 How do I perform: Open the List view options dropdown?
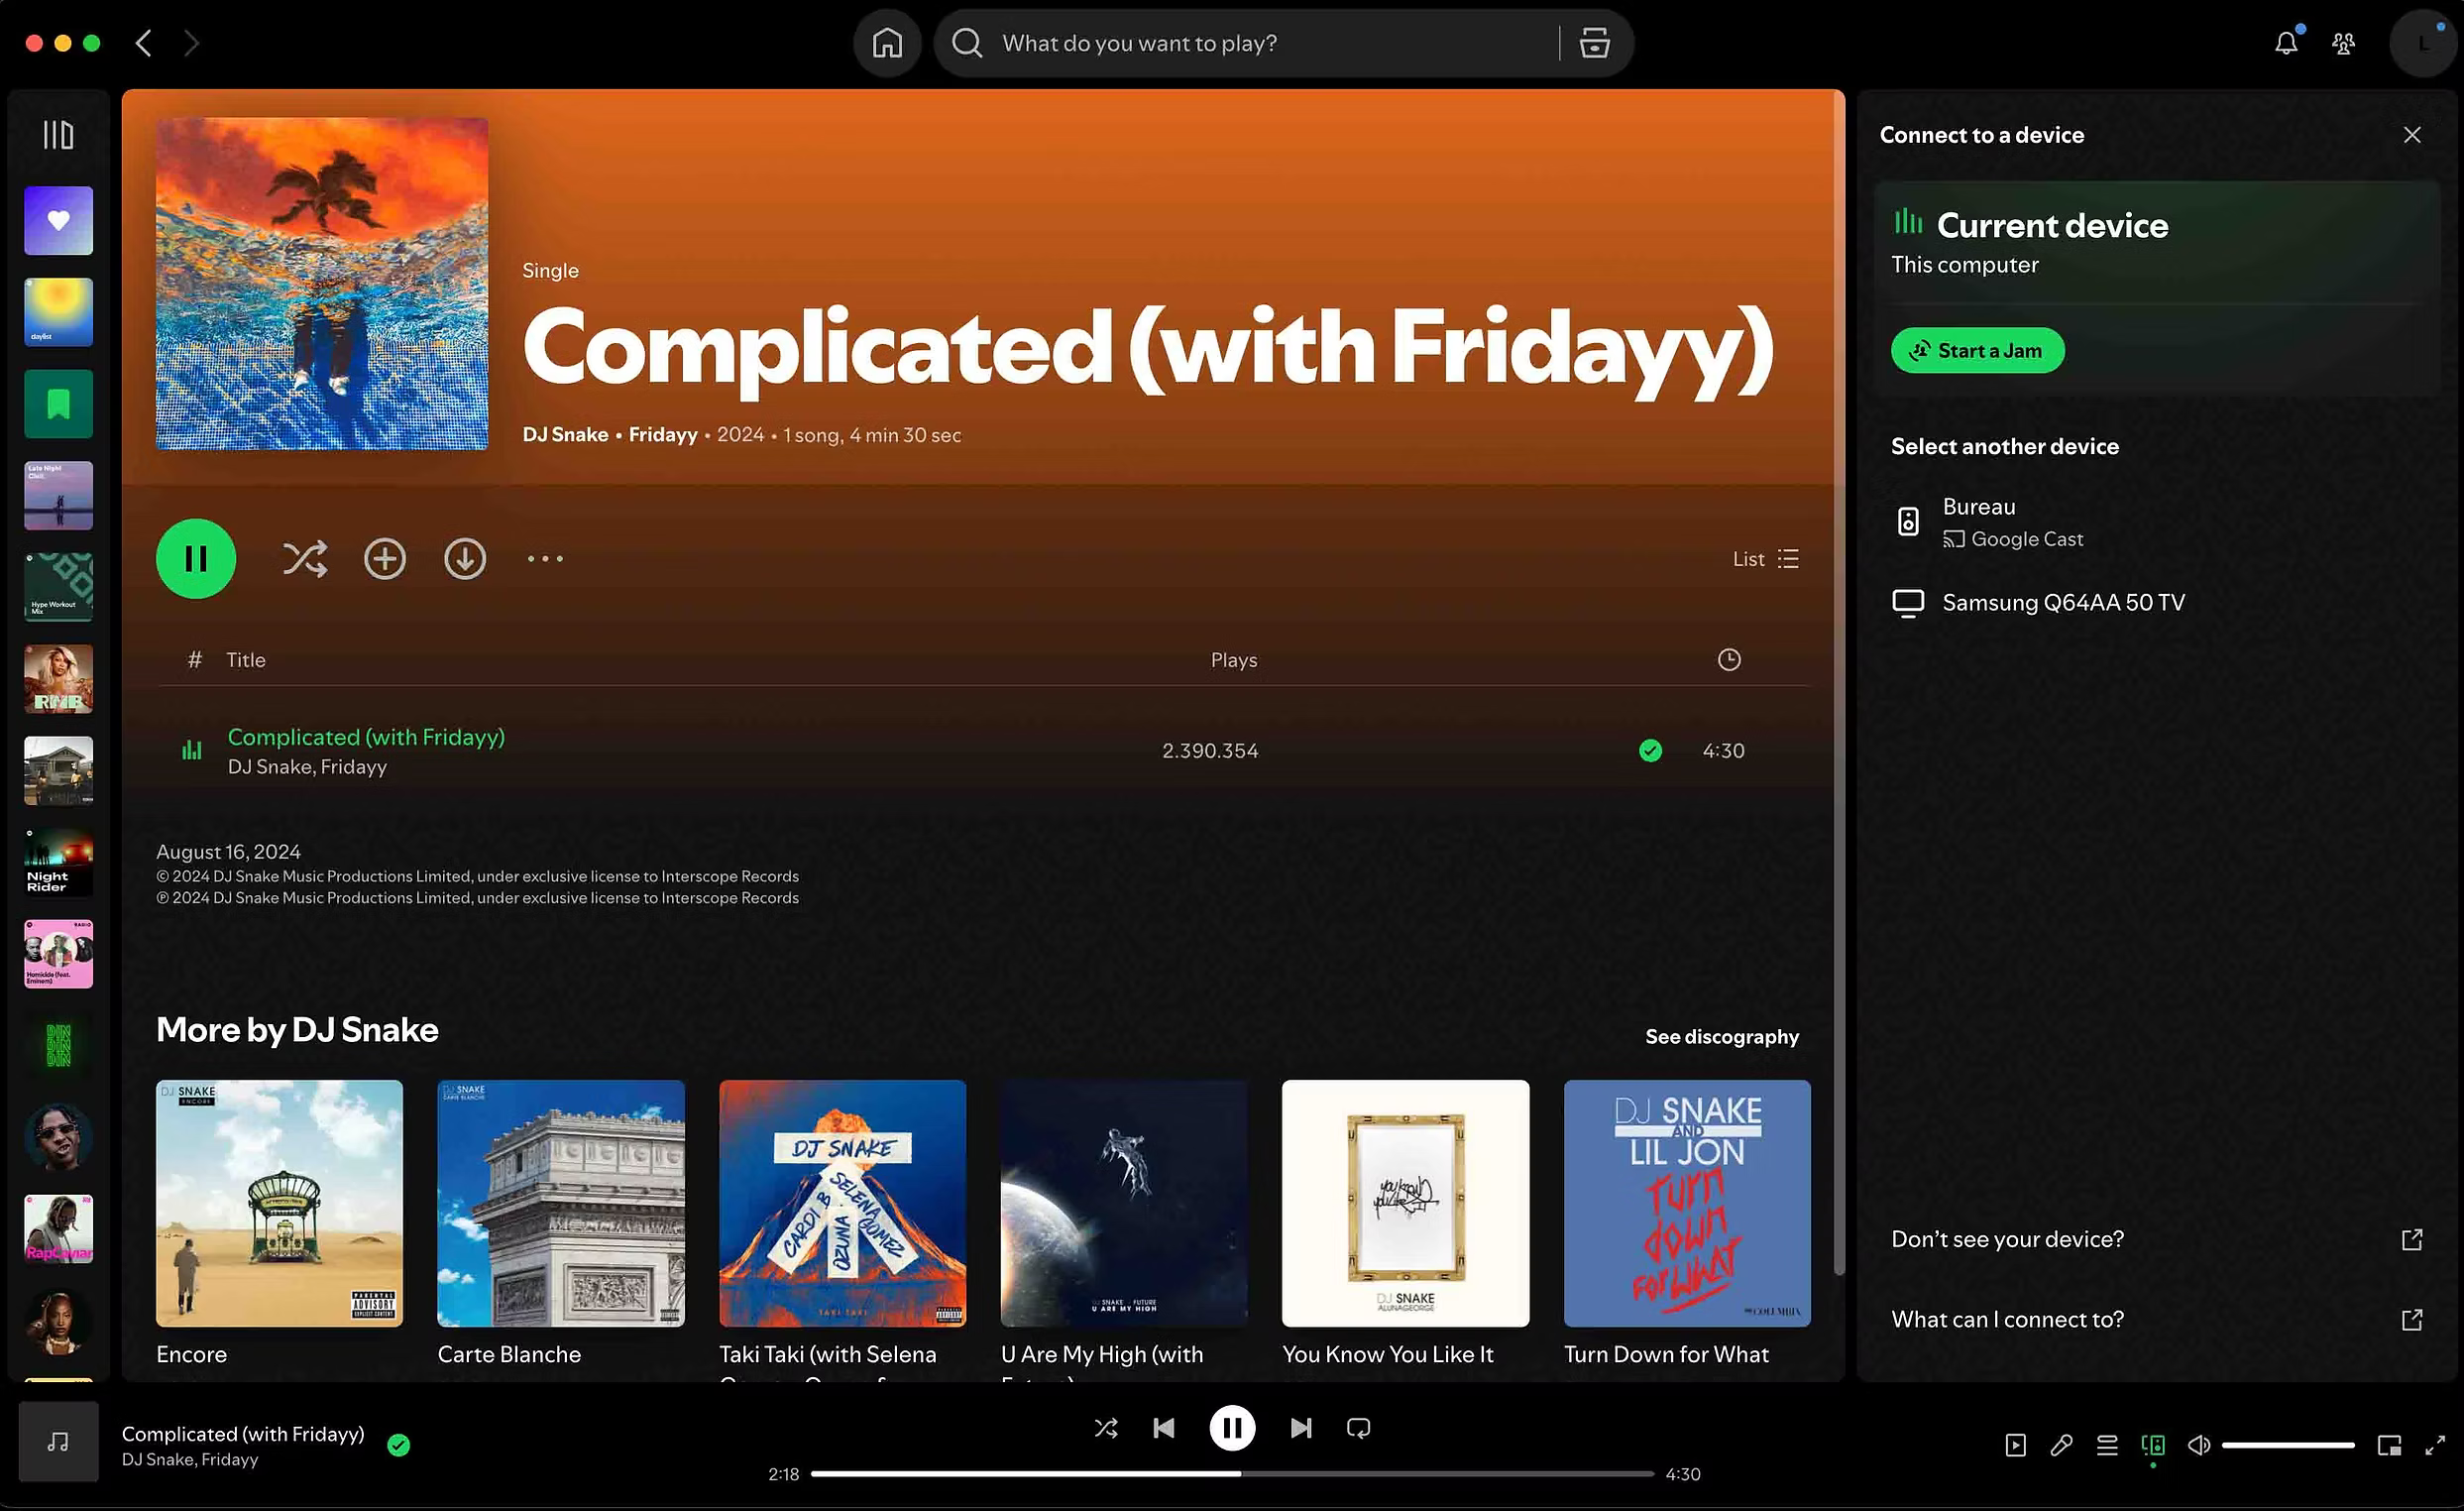pos(1766,559)
